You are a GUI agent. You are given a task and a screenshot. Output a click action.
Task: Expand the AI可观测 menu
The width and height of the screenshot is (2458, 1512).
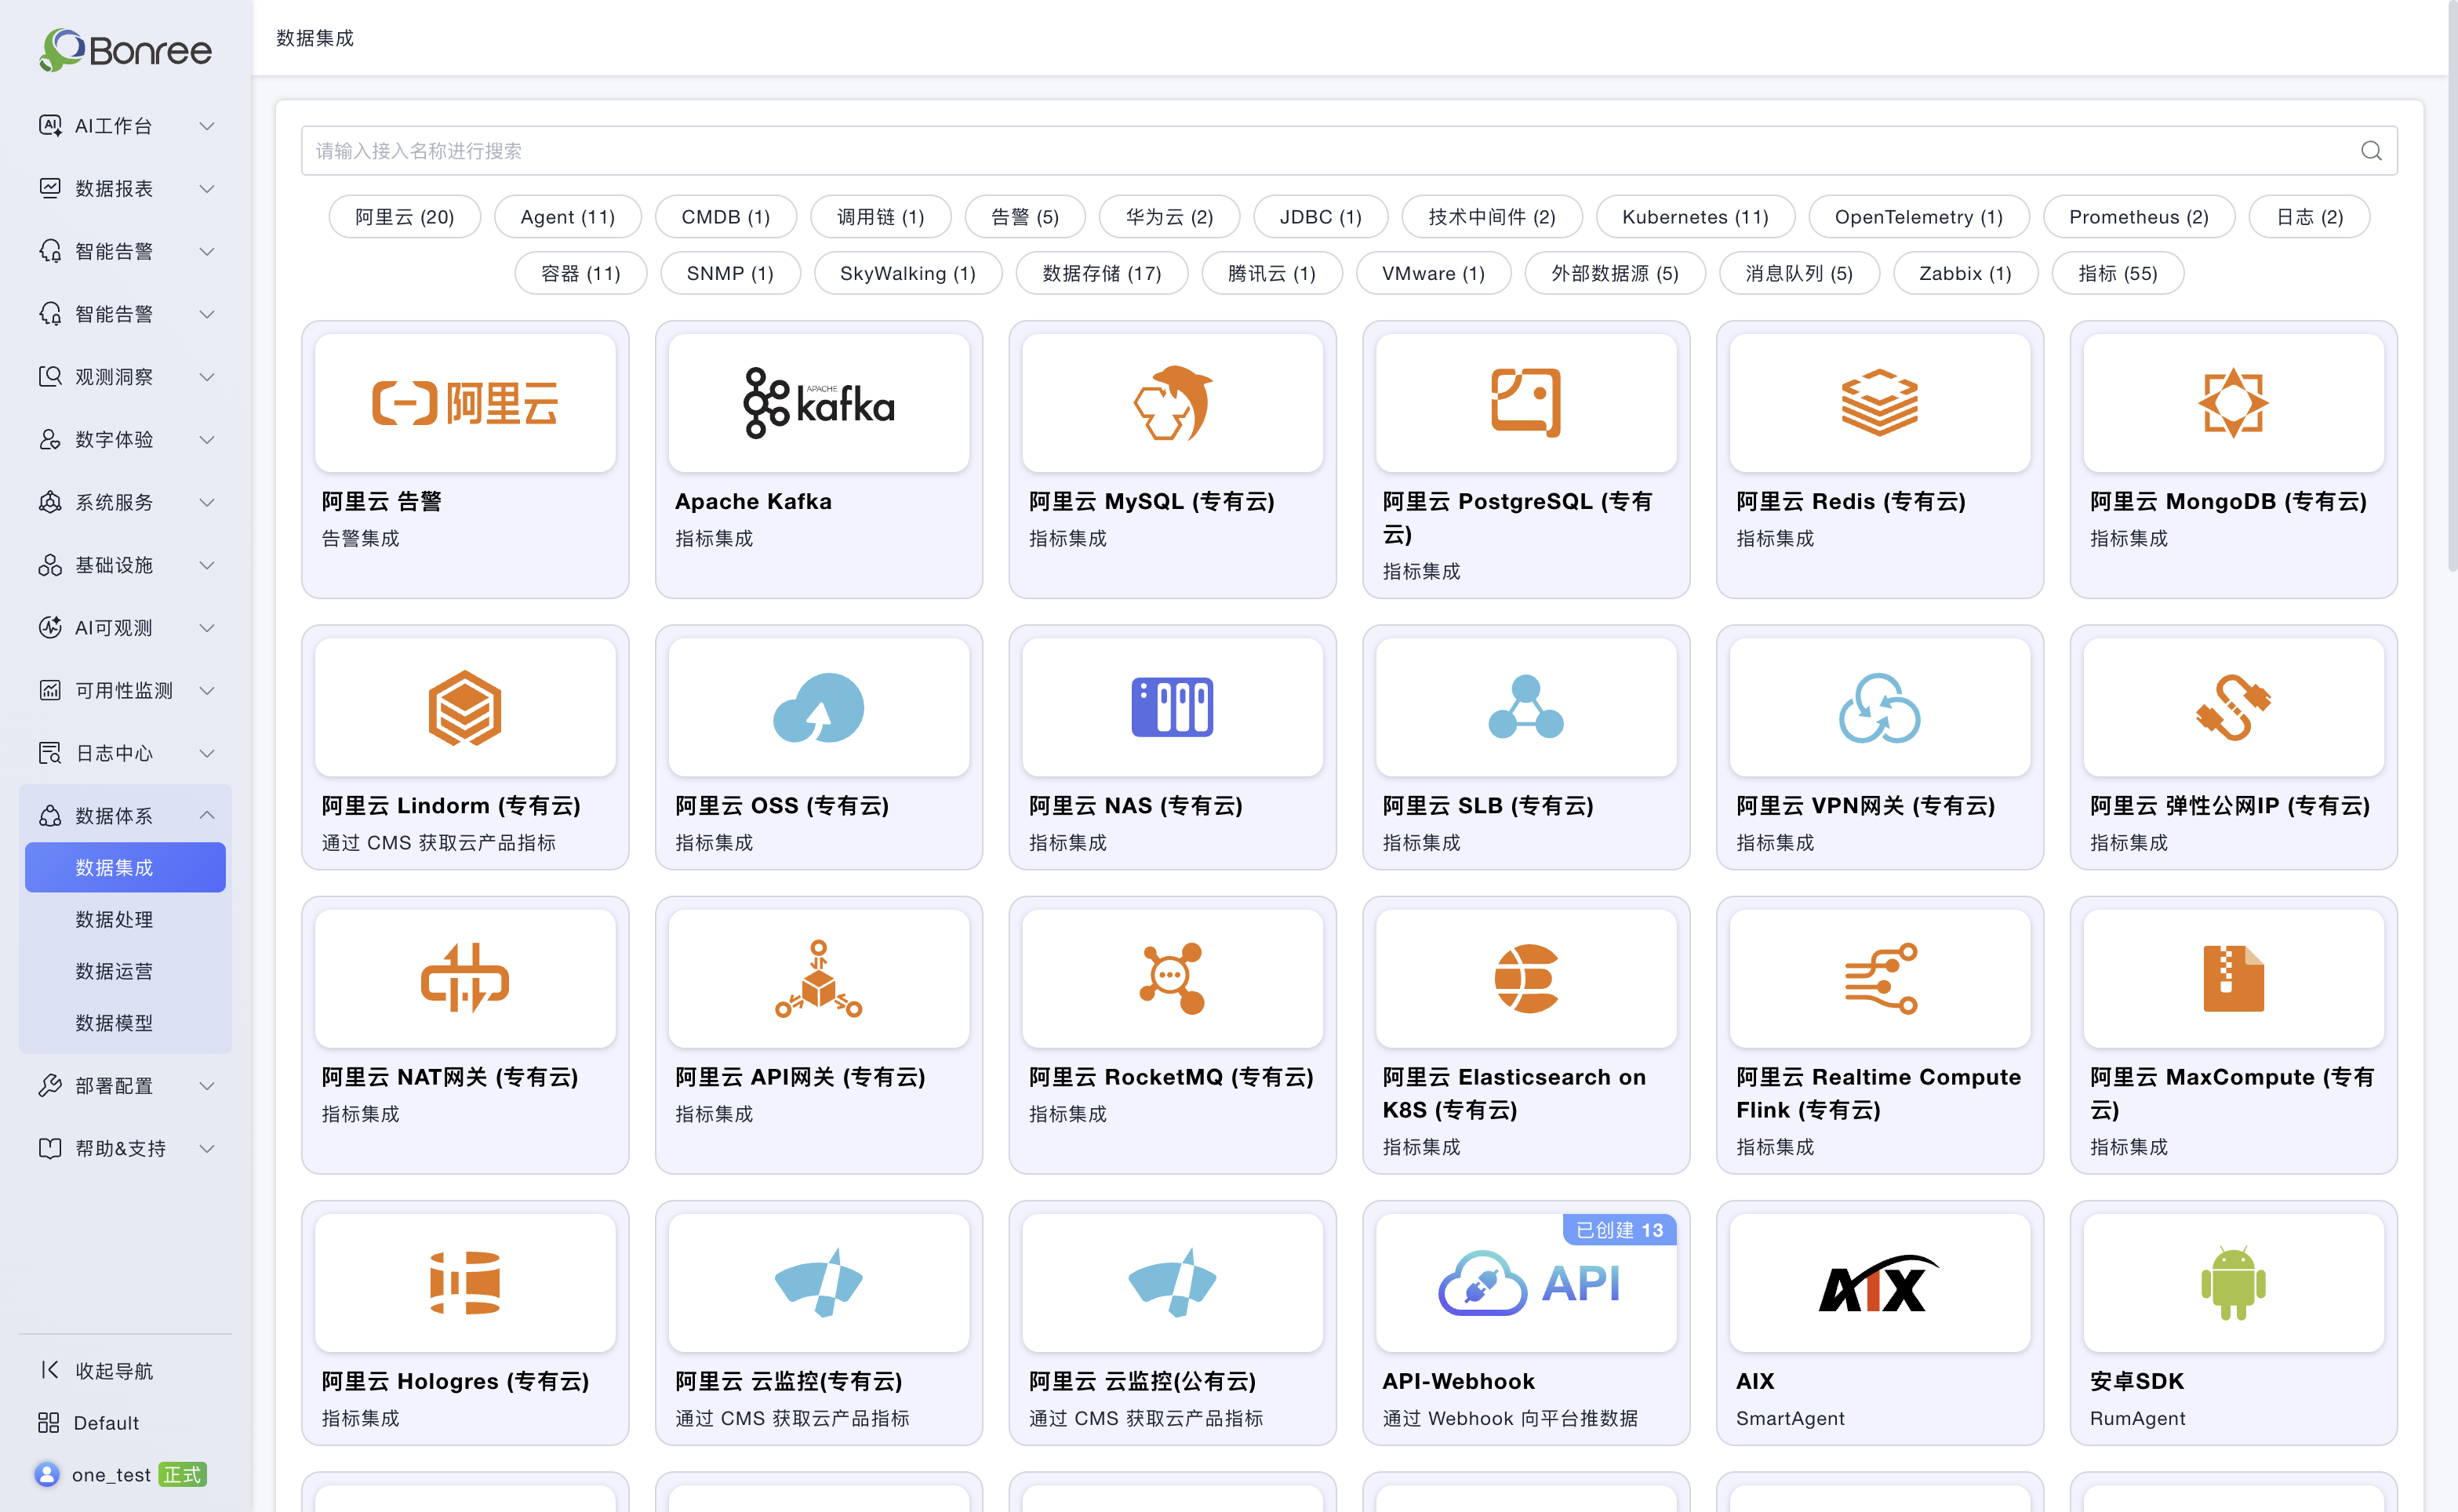[x=126, y=628]
